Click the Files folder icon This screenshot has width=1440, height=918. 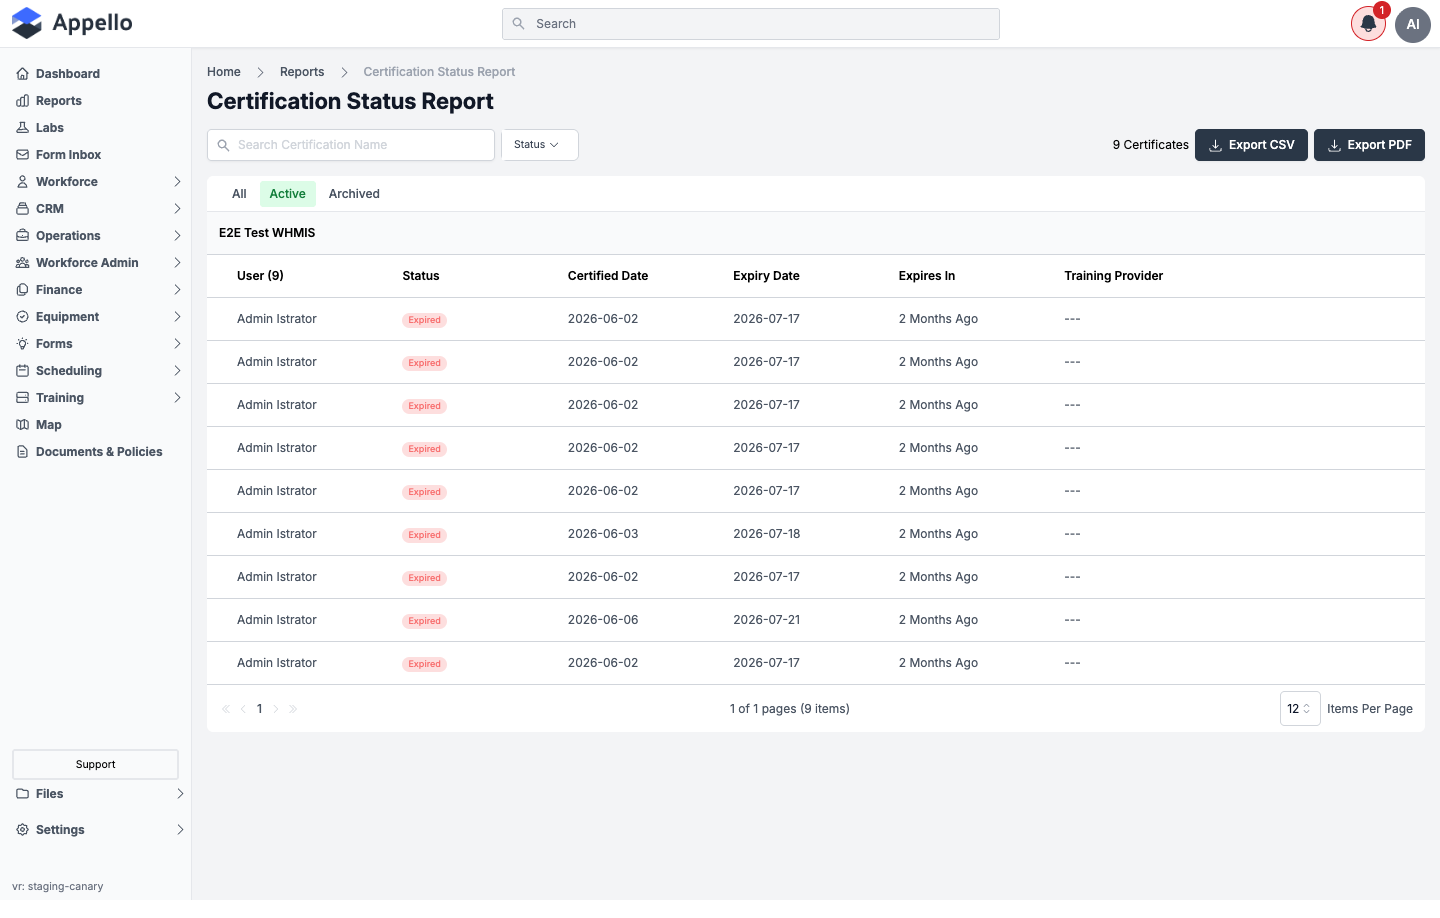[x=22, y=794]
